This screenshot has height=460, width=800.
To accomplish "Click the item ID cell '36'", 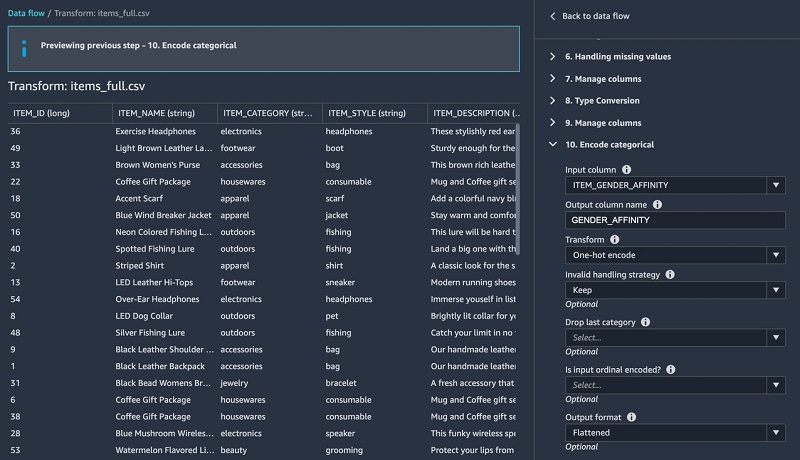I will tap(15, 132).
